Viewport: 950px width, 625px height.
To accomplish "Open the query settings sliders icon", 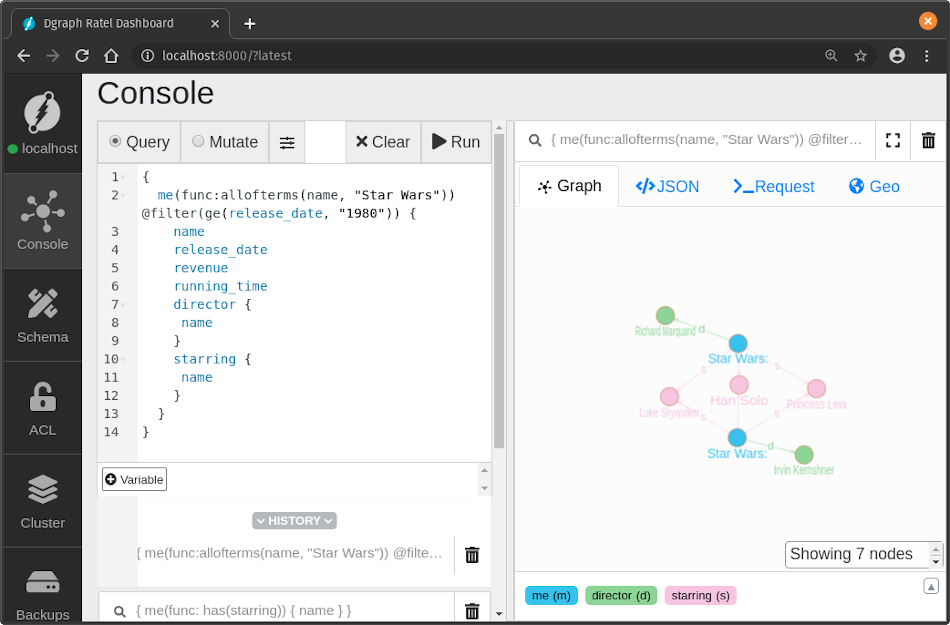I will point(287,142).
